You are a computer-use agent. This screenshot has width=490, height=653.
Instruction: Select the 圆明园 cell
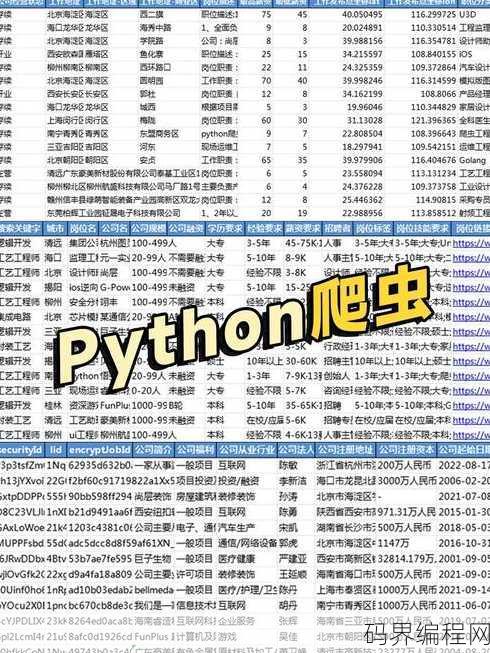coord(152,81)
